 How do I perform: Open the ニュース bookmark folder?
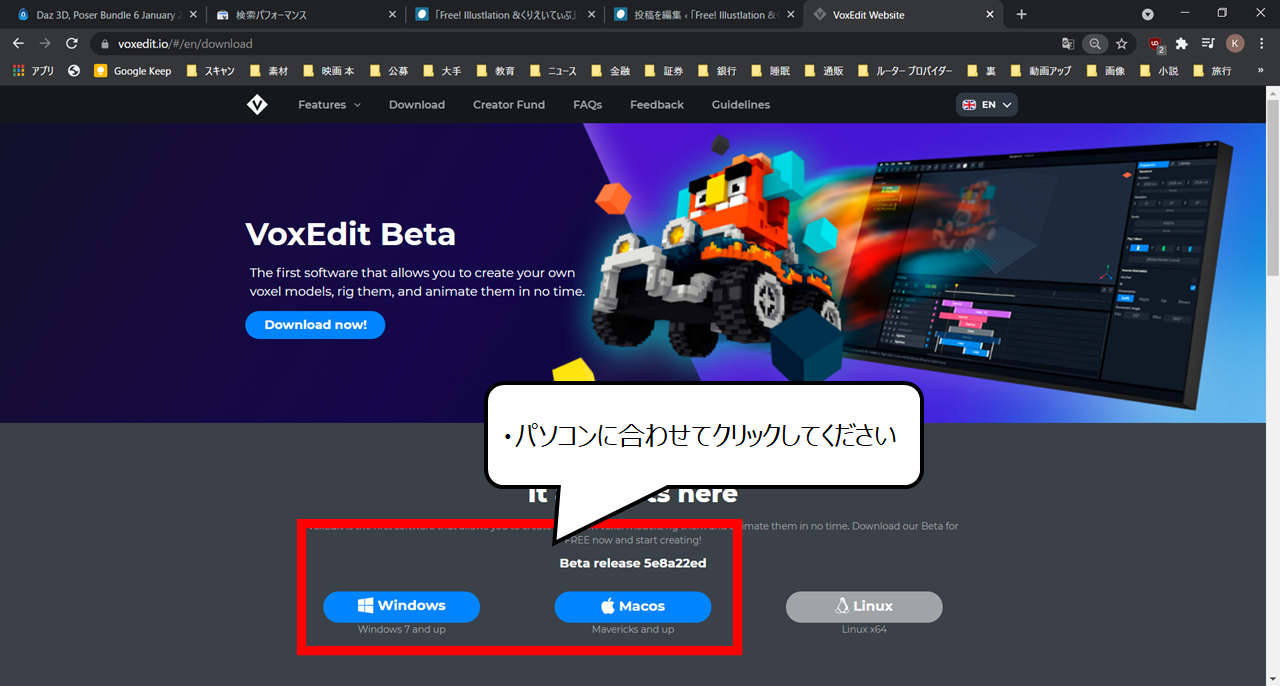point(553,71)
